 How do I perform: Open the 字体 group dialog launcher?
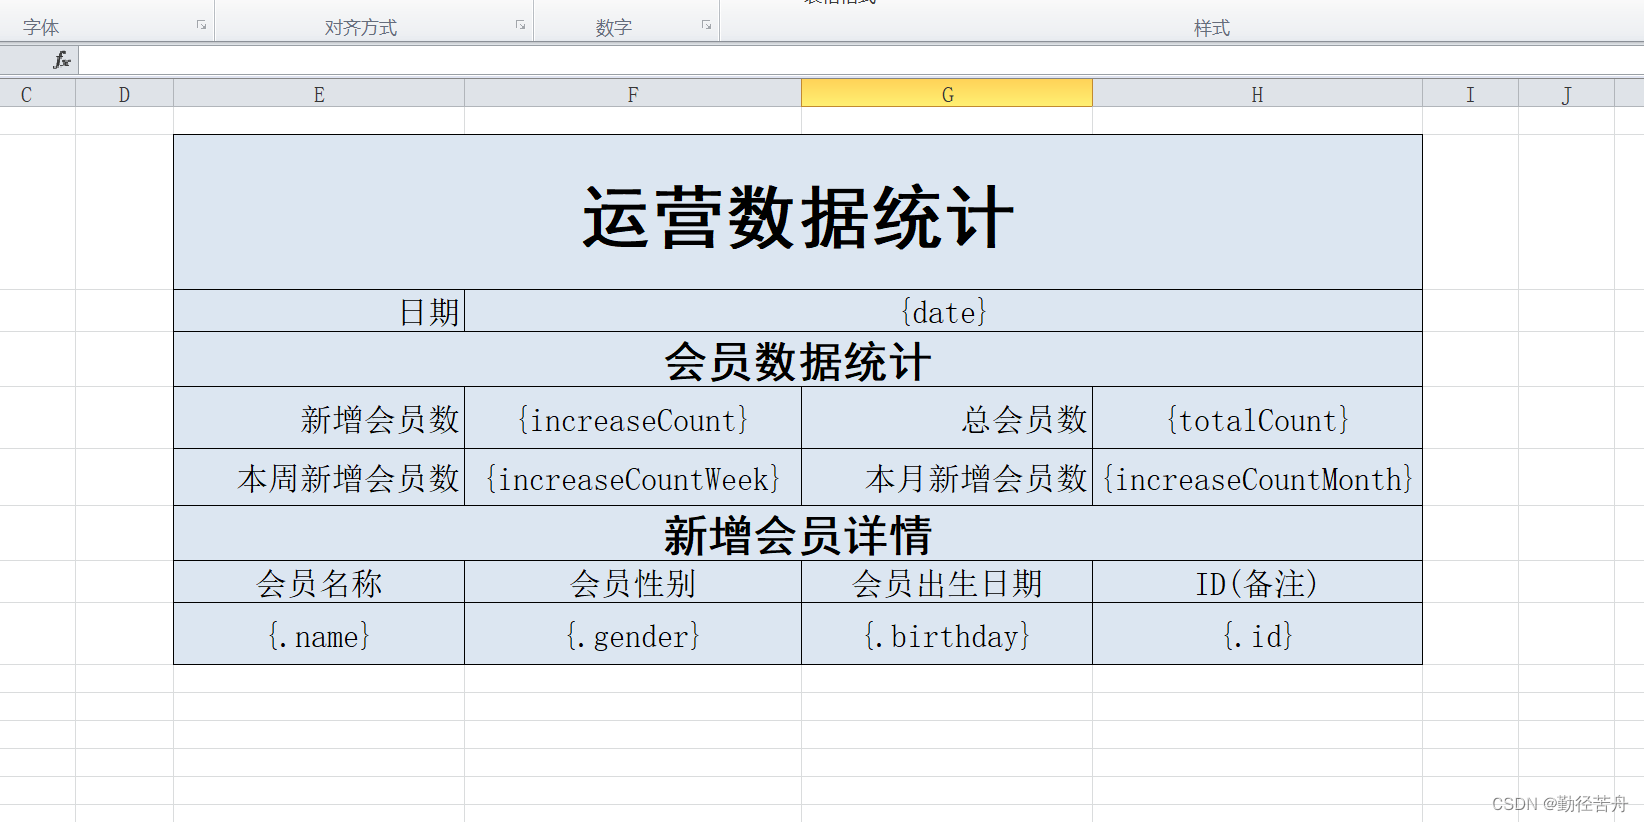tap(201, 25)
